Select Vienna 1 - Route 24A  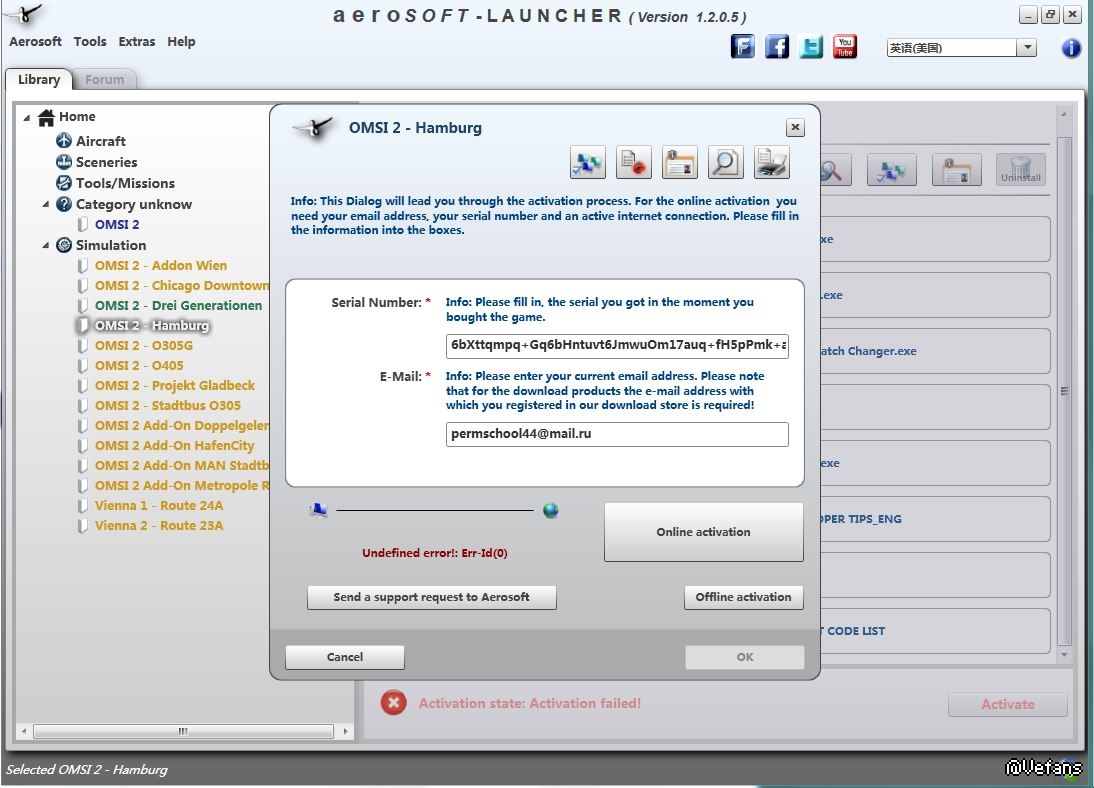pyautogui.click(x=159, y=505)
